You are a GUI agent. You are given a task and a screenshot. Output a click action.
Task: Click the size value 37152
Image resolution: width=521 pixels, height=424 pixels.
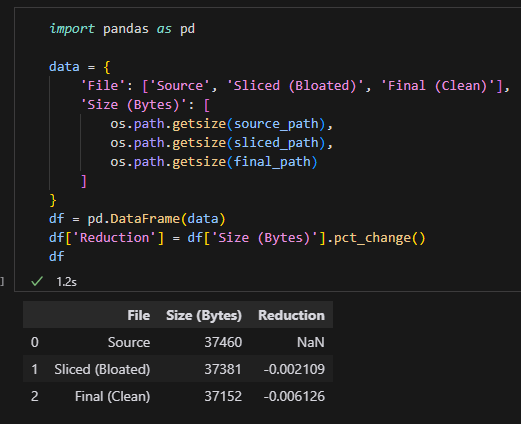(x=223, y=396)
